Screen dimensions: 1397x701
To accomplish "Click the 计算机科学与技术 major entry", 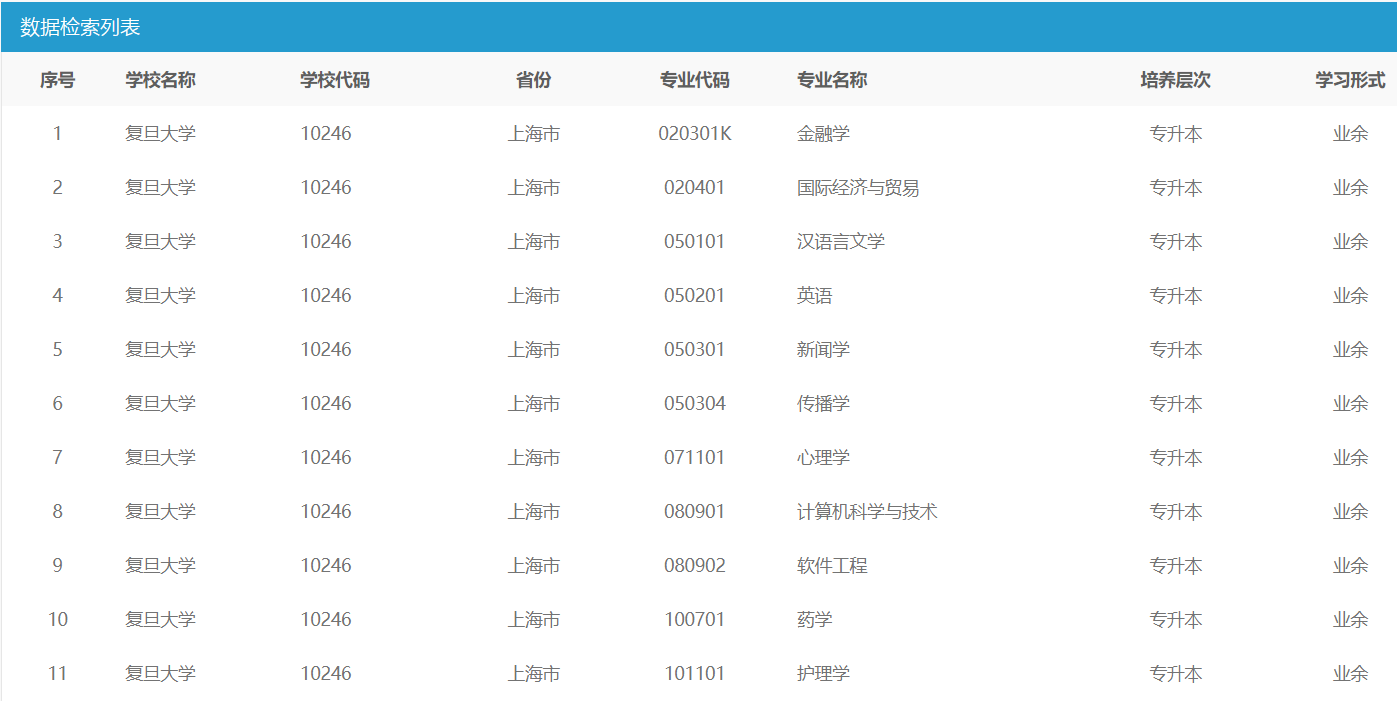I will pos(866,511).
